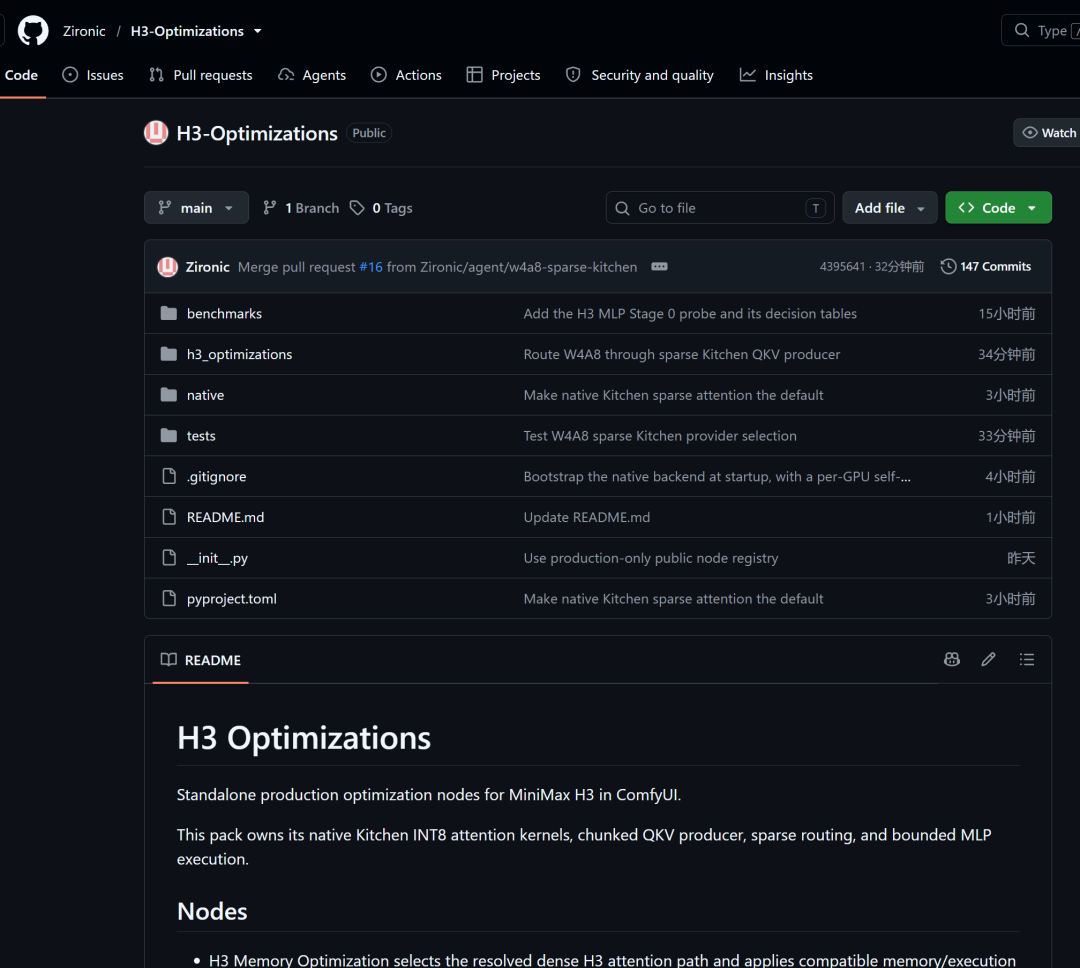Open the README.md file

[225, 517]
